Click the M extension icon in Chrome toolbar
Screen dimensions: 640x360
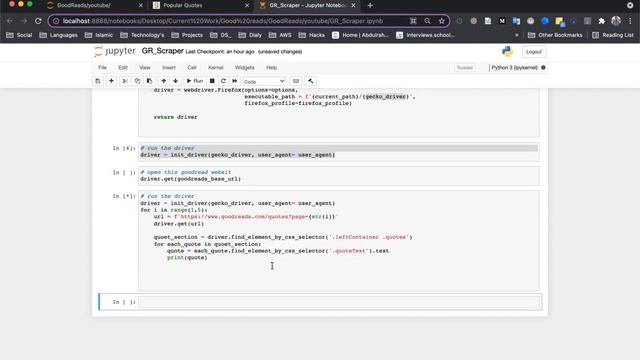point(502,21)
